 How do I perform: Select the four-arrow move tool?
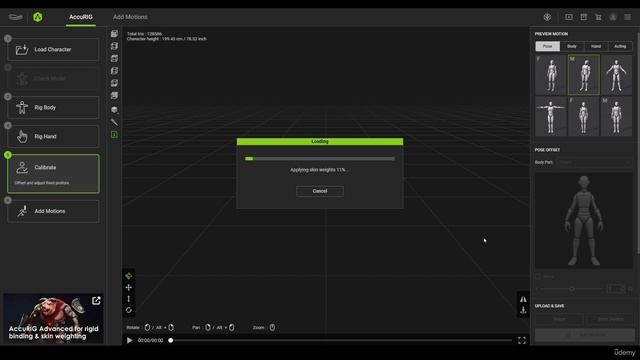[x=129, y=287]
